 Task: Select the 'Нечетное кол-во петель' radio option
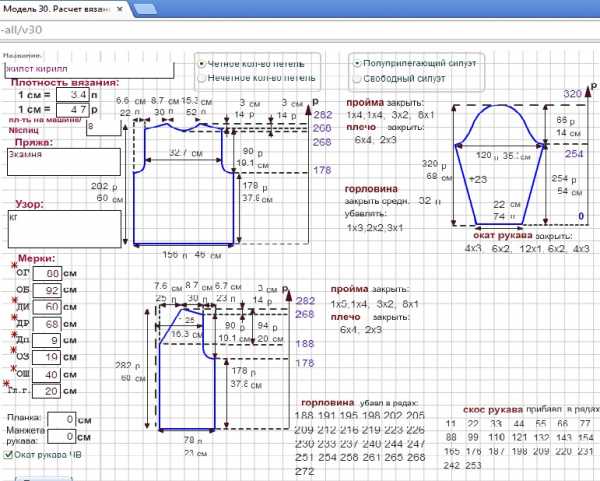click(x=202, y=77)
